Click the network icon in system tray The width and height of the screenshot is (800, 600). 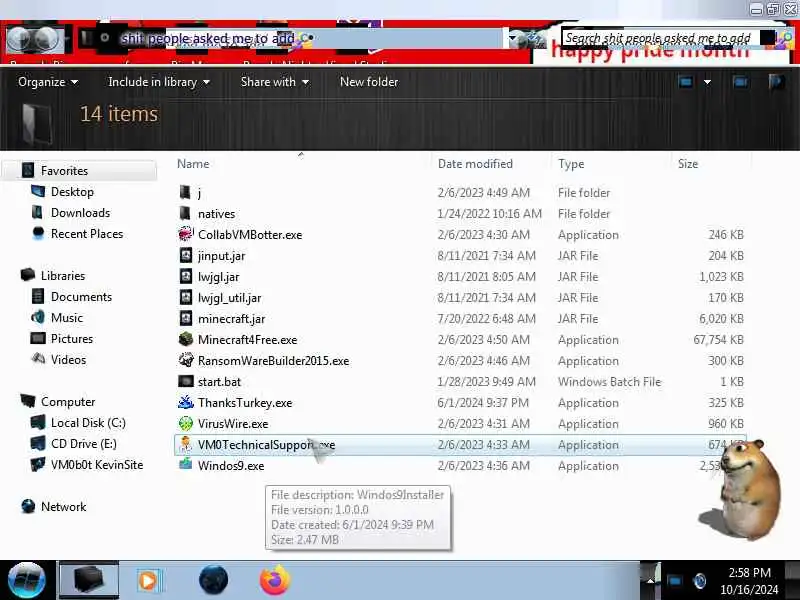[674, 581]
